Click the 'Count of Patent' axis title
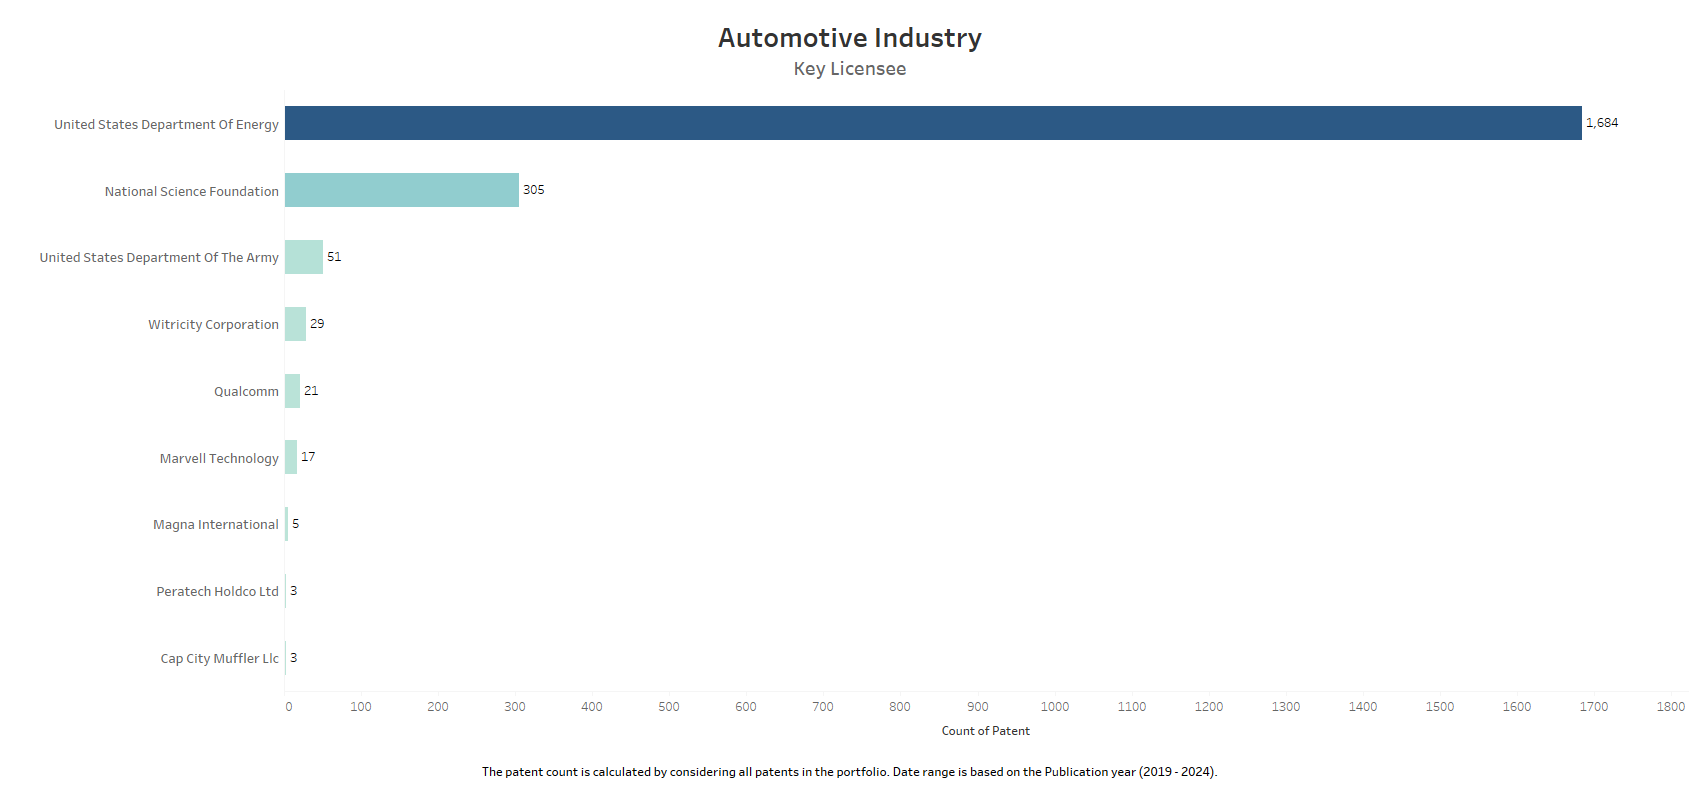This screenshot has height=800, width=1700. (x=985, y=731)
